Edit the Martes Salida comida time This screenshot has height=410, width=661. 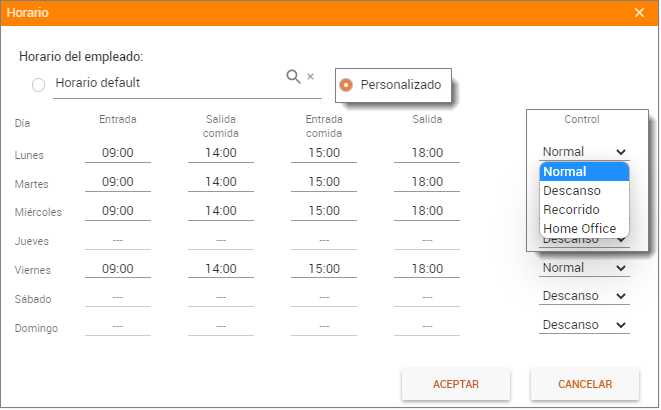coord(220,182)
